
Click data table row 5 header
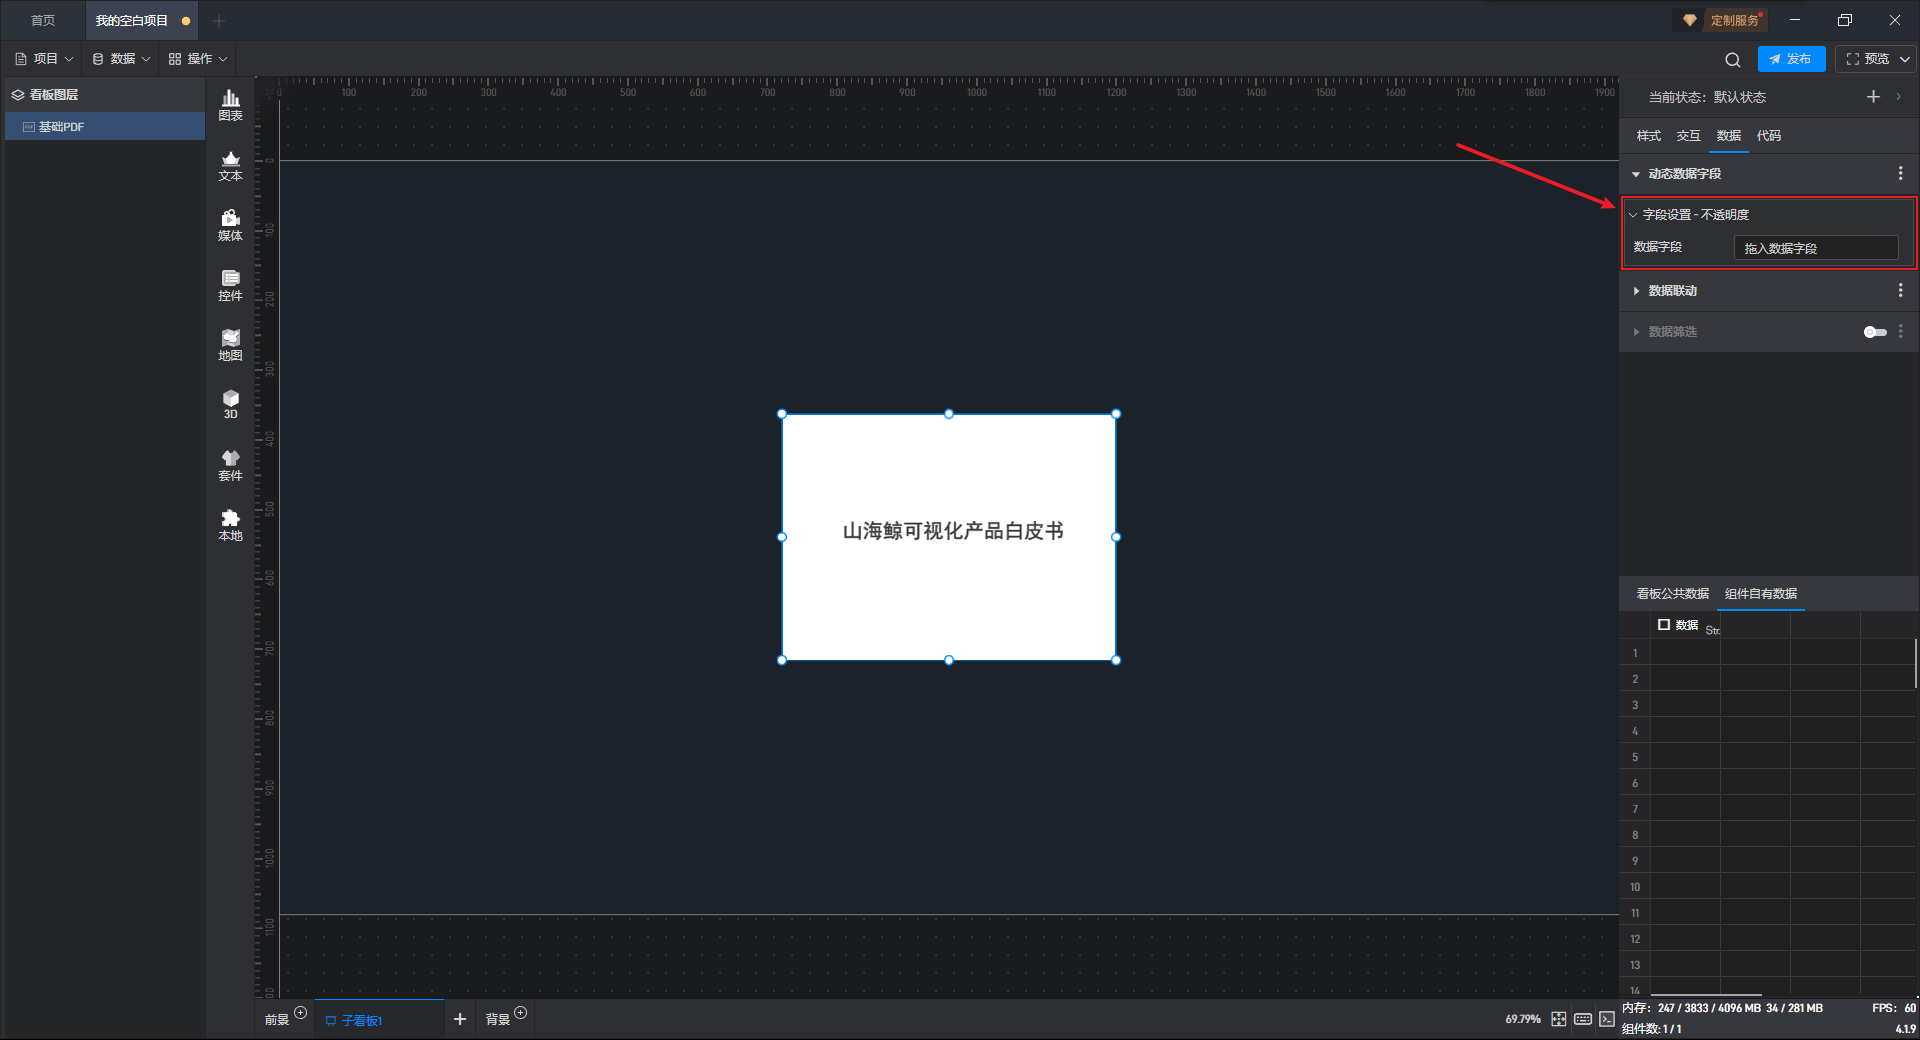pyautogui.click(x=1635, y=757)
